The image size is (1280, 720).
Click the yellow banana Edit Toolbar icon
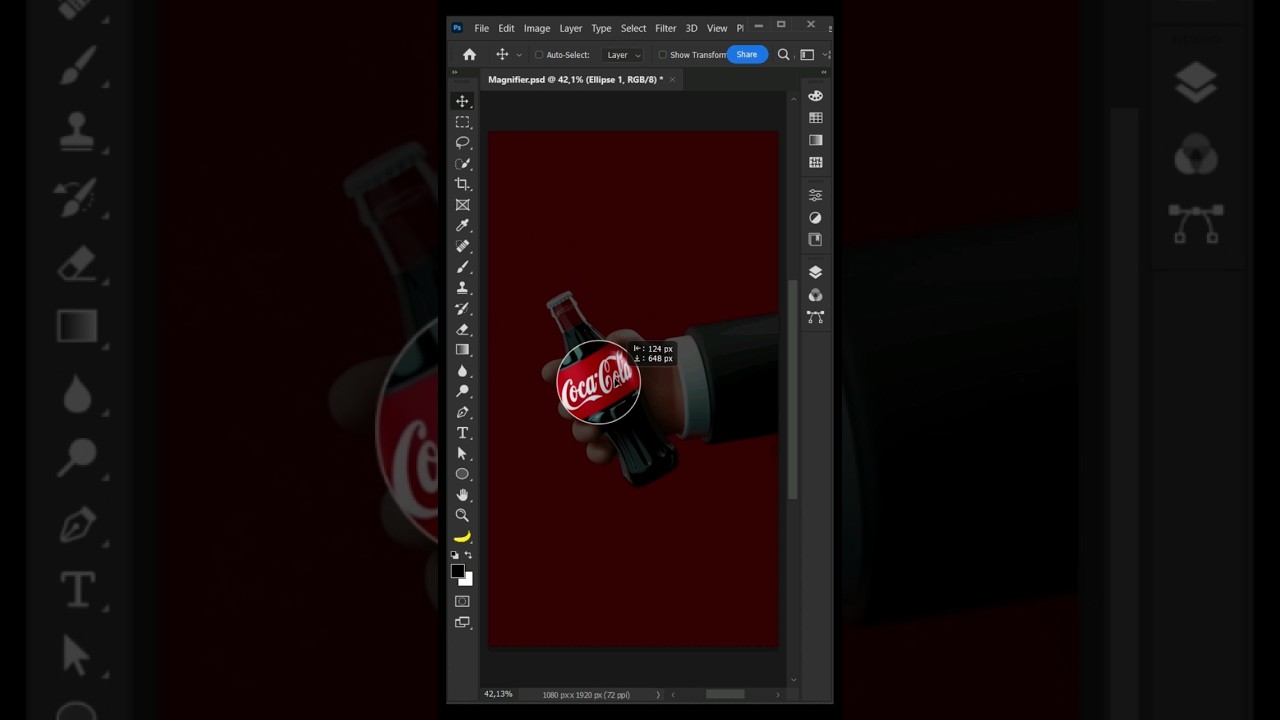click(462, 537)
